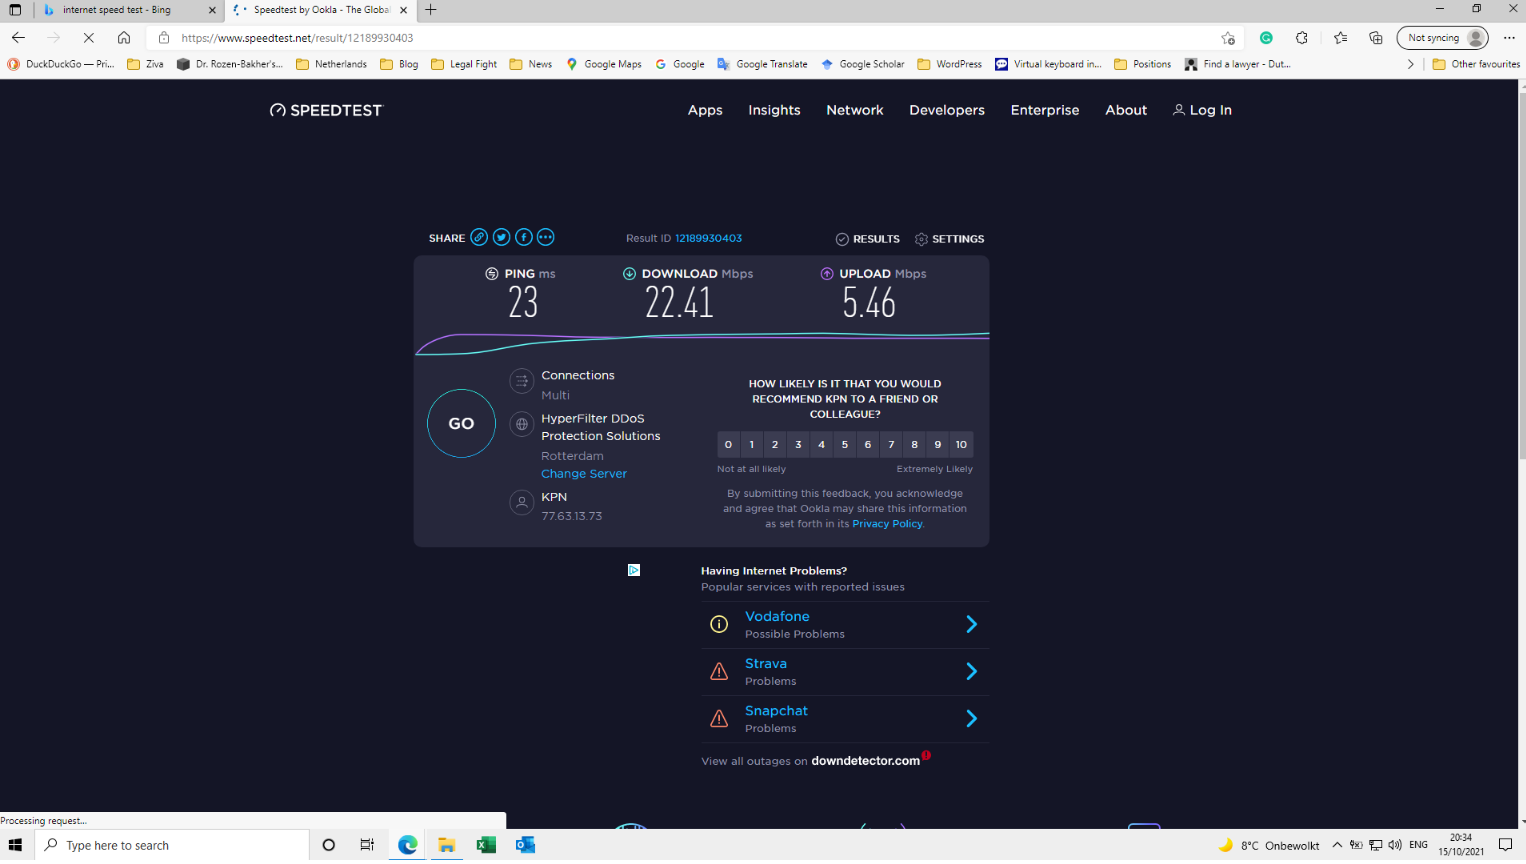Image resolution: width=1526 pixels, height=864 pixels.
Task: Go back in browser
Action: click(x=18, y=38)
